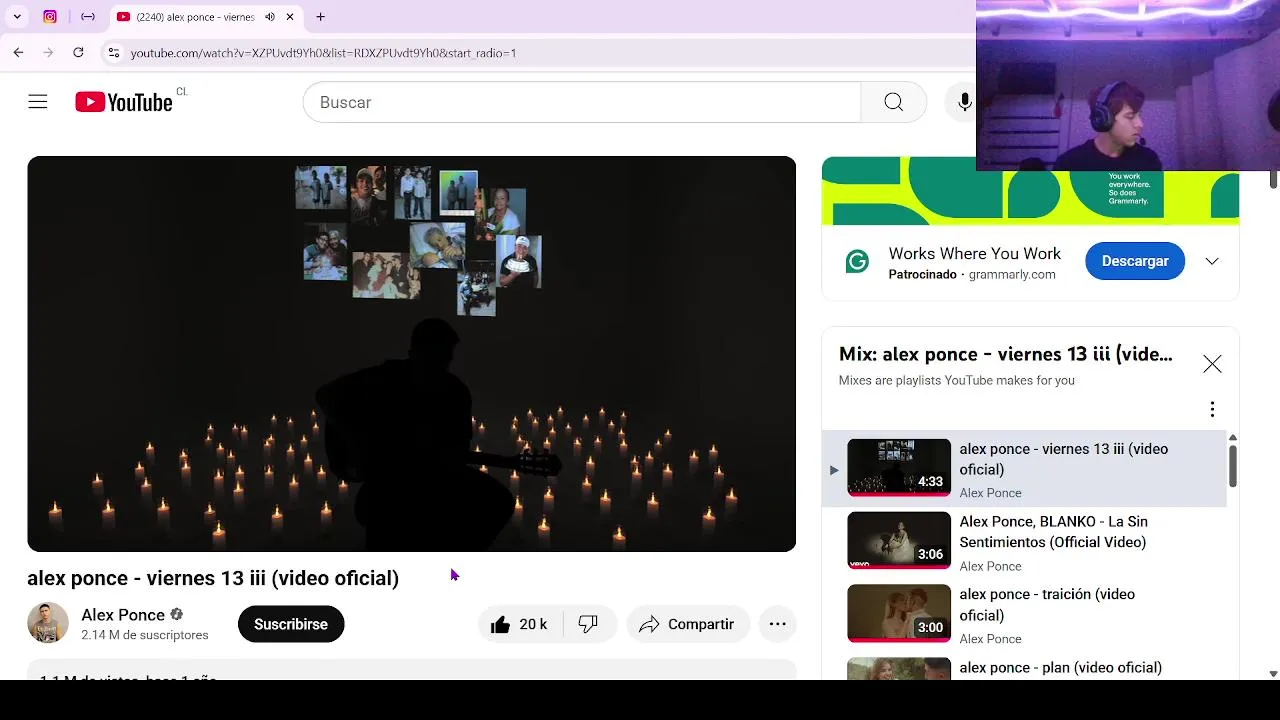Open the YouTube hamburger guide menu
1280x720 pixels.
tap(38, 102)
